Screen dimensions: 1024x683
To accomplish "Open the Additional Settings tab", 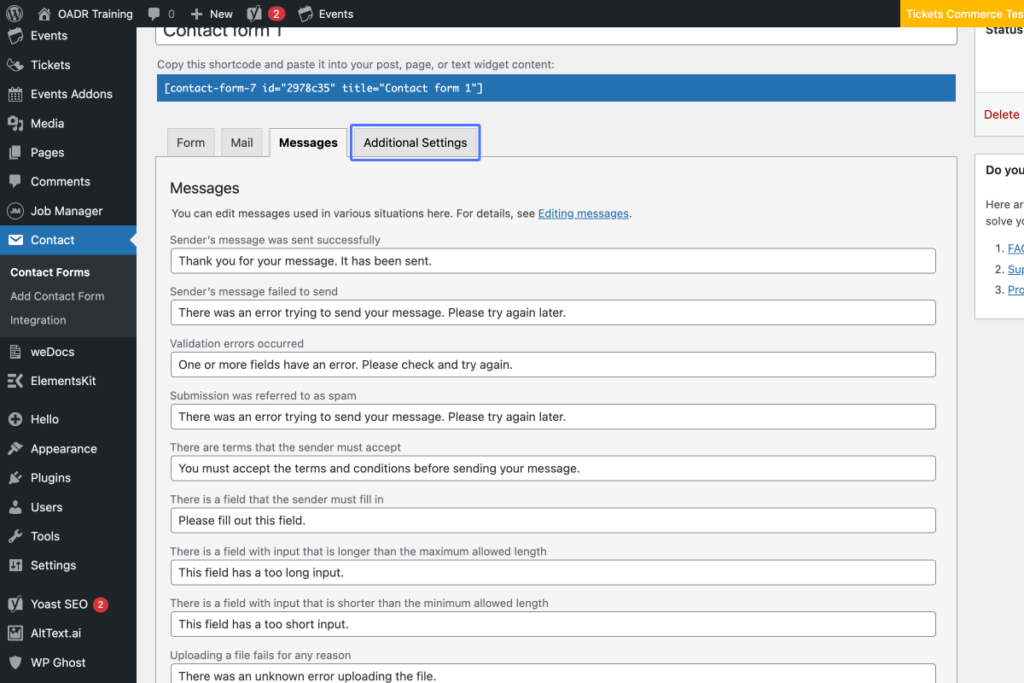I will (x=415, y=142).
